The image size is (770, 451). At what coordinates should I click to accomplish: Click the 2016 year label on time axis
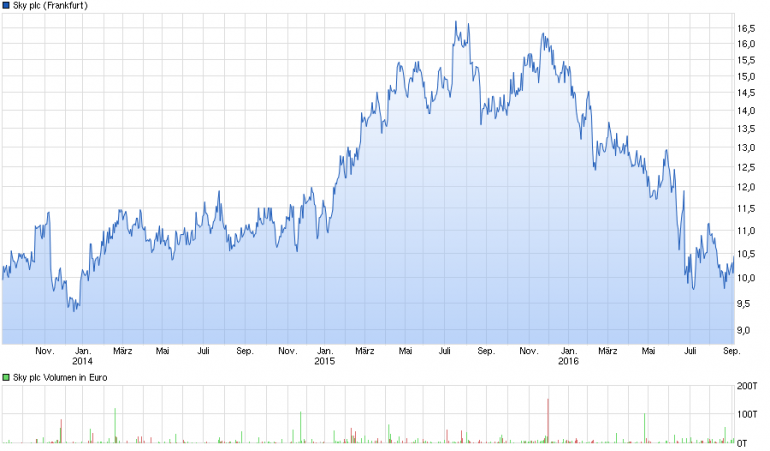pos(568,361)
